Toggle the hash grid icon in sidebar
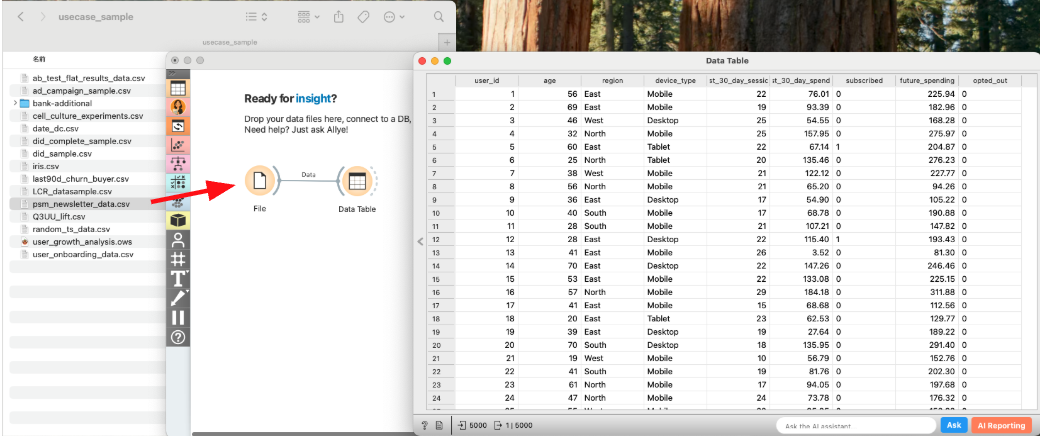The image size is (1040, 436). pos(178,259)
